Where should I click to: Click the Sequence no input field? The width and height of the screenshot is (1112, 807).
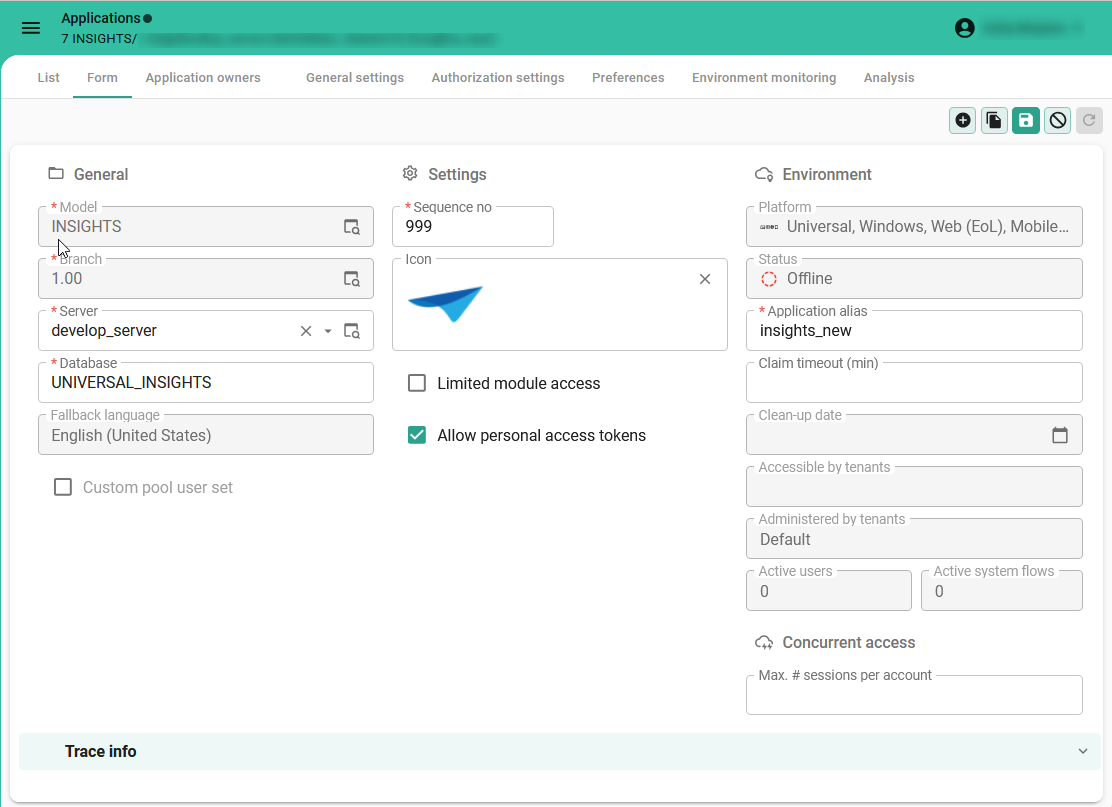pyautogui.click(x=472, y=226)
